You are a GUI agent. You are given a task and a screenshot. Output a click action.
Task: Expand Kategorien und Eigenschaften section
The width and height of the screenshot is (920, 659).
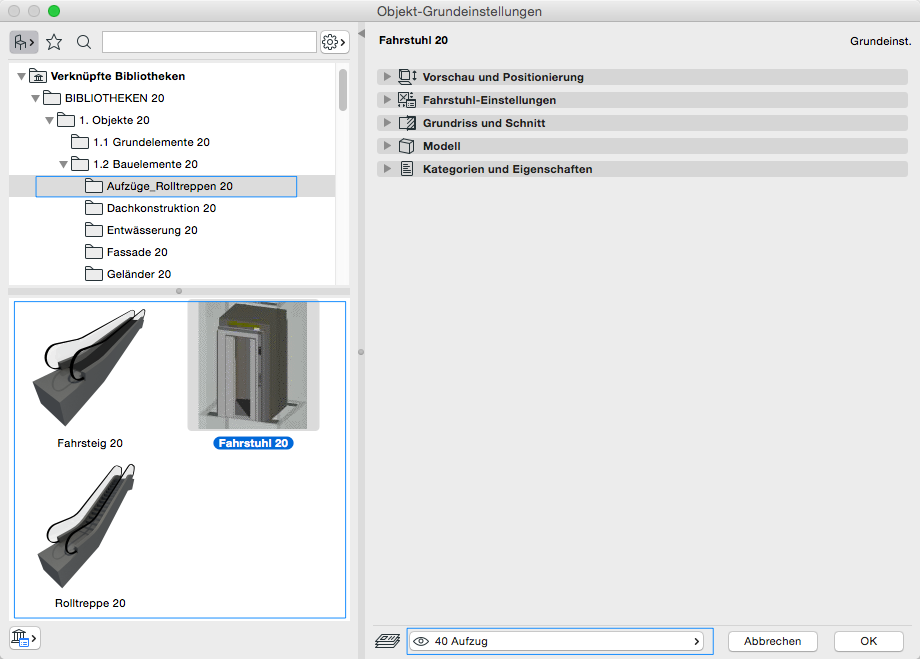pyautogui.click(x=387, y=169)
